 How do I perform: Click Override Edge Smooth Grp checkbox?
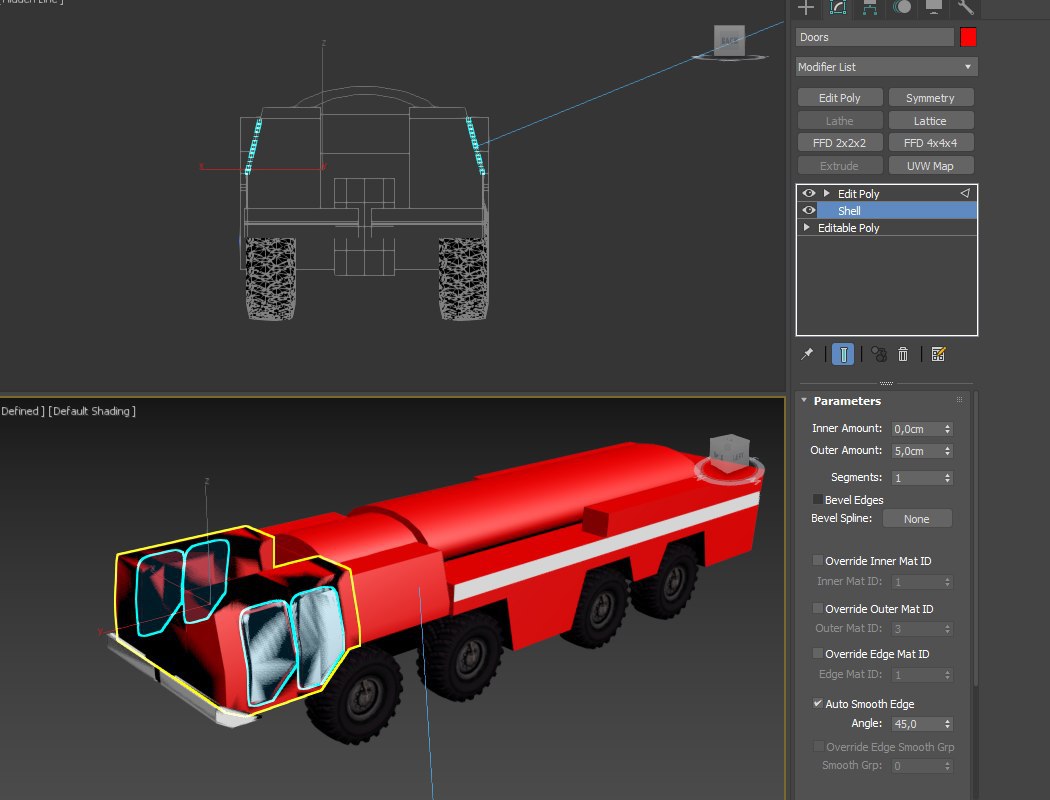point(818,746)
